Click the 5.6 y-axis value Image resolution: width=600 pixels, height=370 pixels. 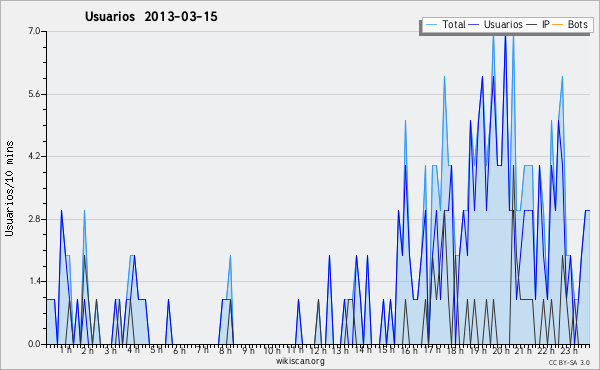pos(34,94)
